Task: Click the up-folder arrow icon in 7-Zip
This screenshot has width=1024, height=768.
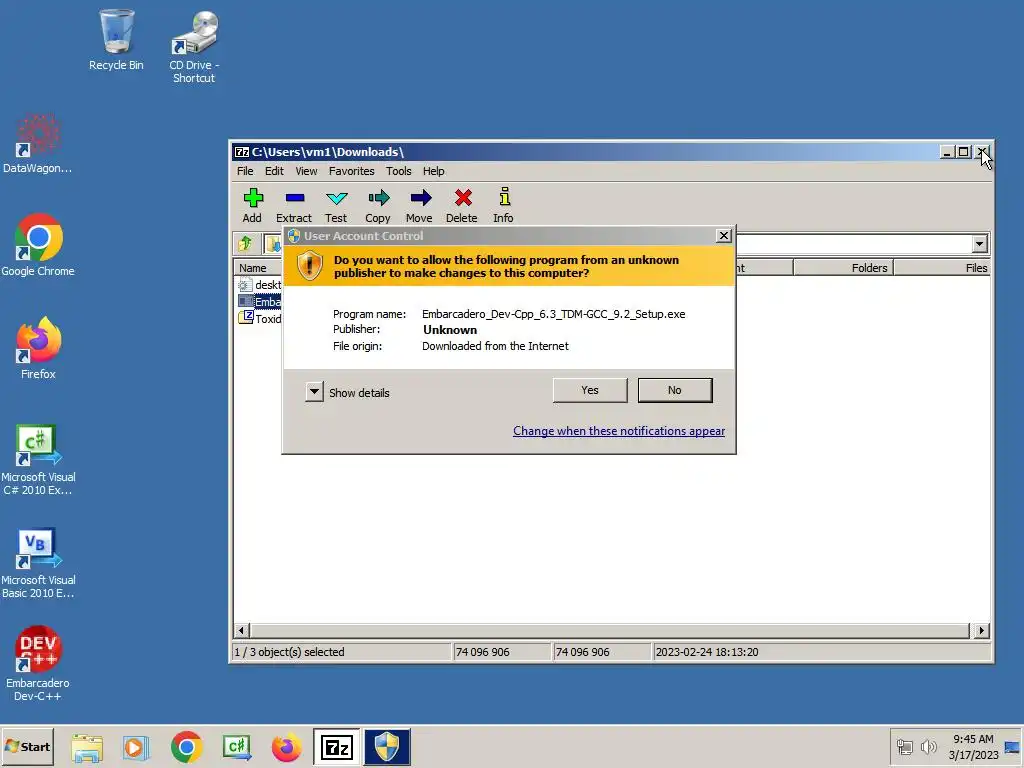Action: click(x=246, y=244)
